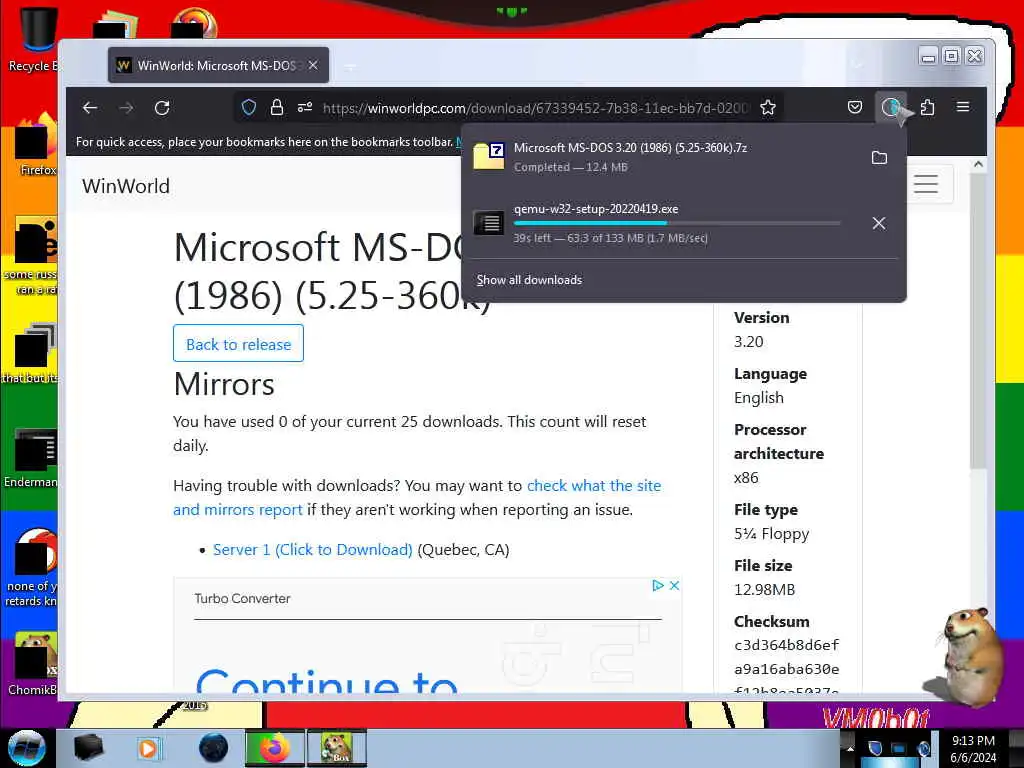Cancel the qemu-w32-setup download
This screenshot has height=768, width=1024.
[879, 223]
